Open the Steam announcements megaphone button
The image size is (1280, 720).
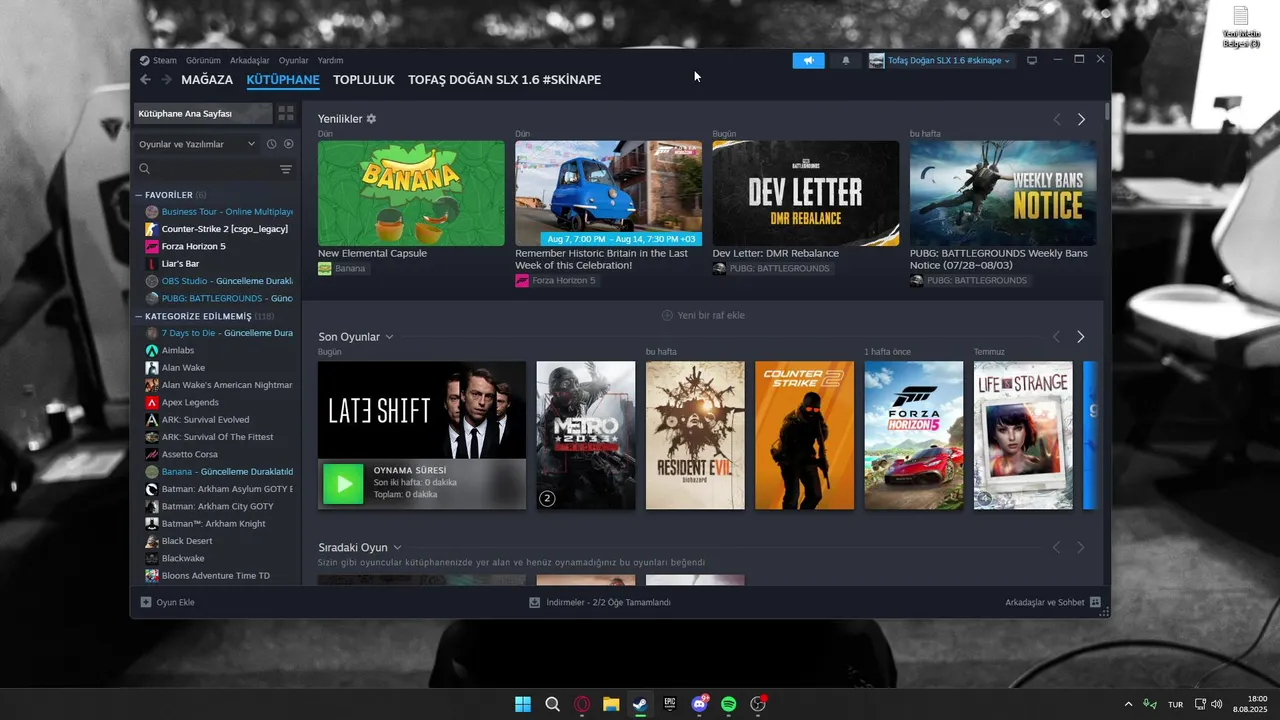point(808,60)
